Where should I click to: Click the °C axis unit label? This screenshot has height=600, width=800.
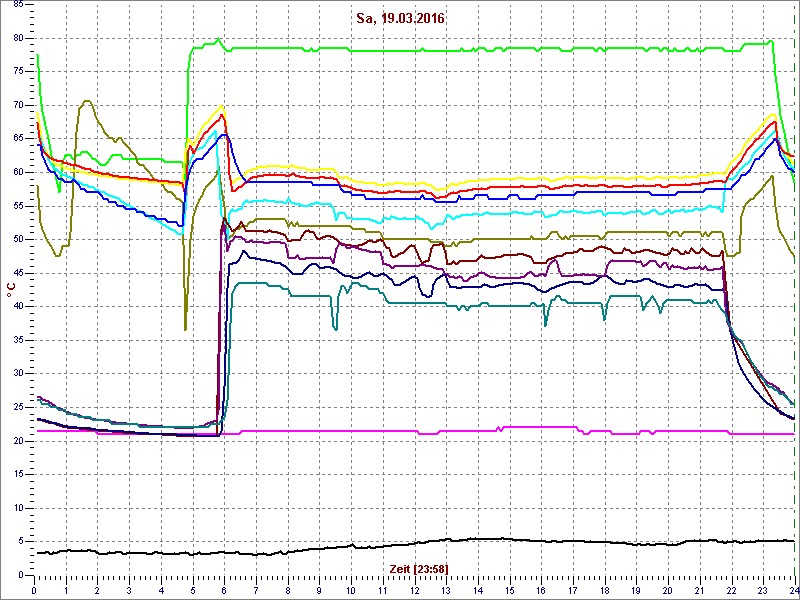(11, 291)
